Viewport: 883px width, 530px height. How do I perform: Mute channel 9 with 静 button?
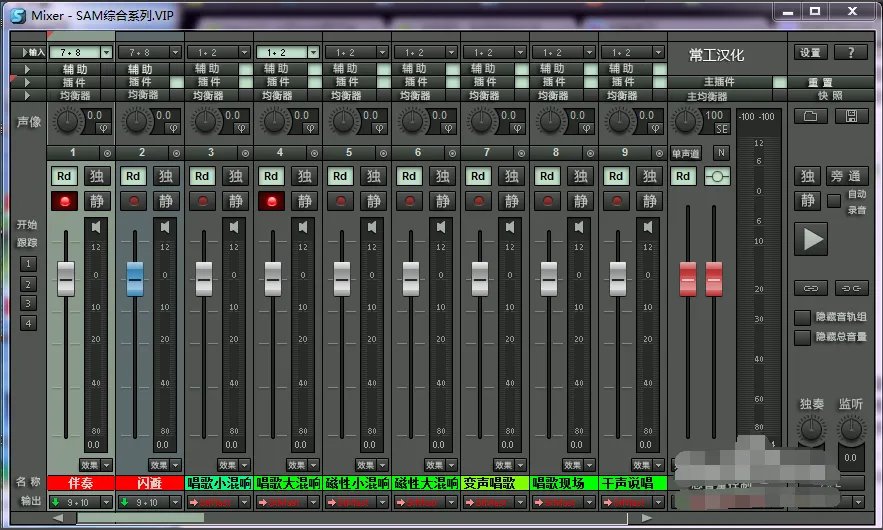[649, 201]
